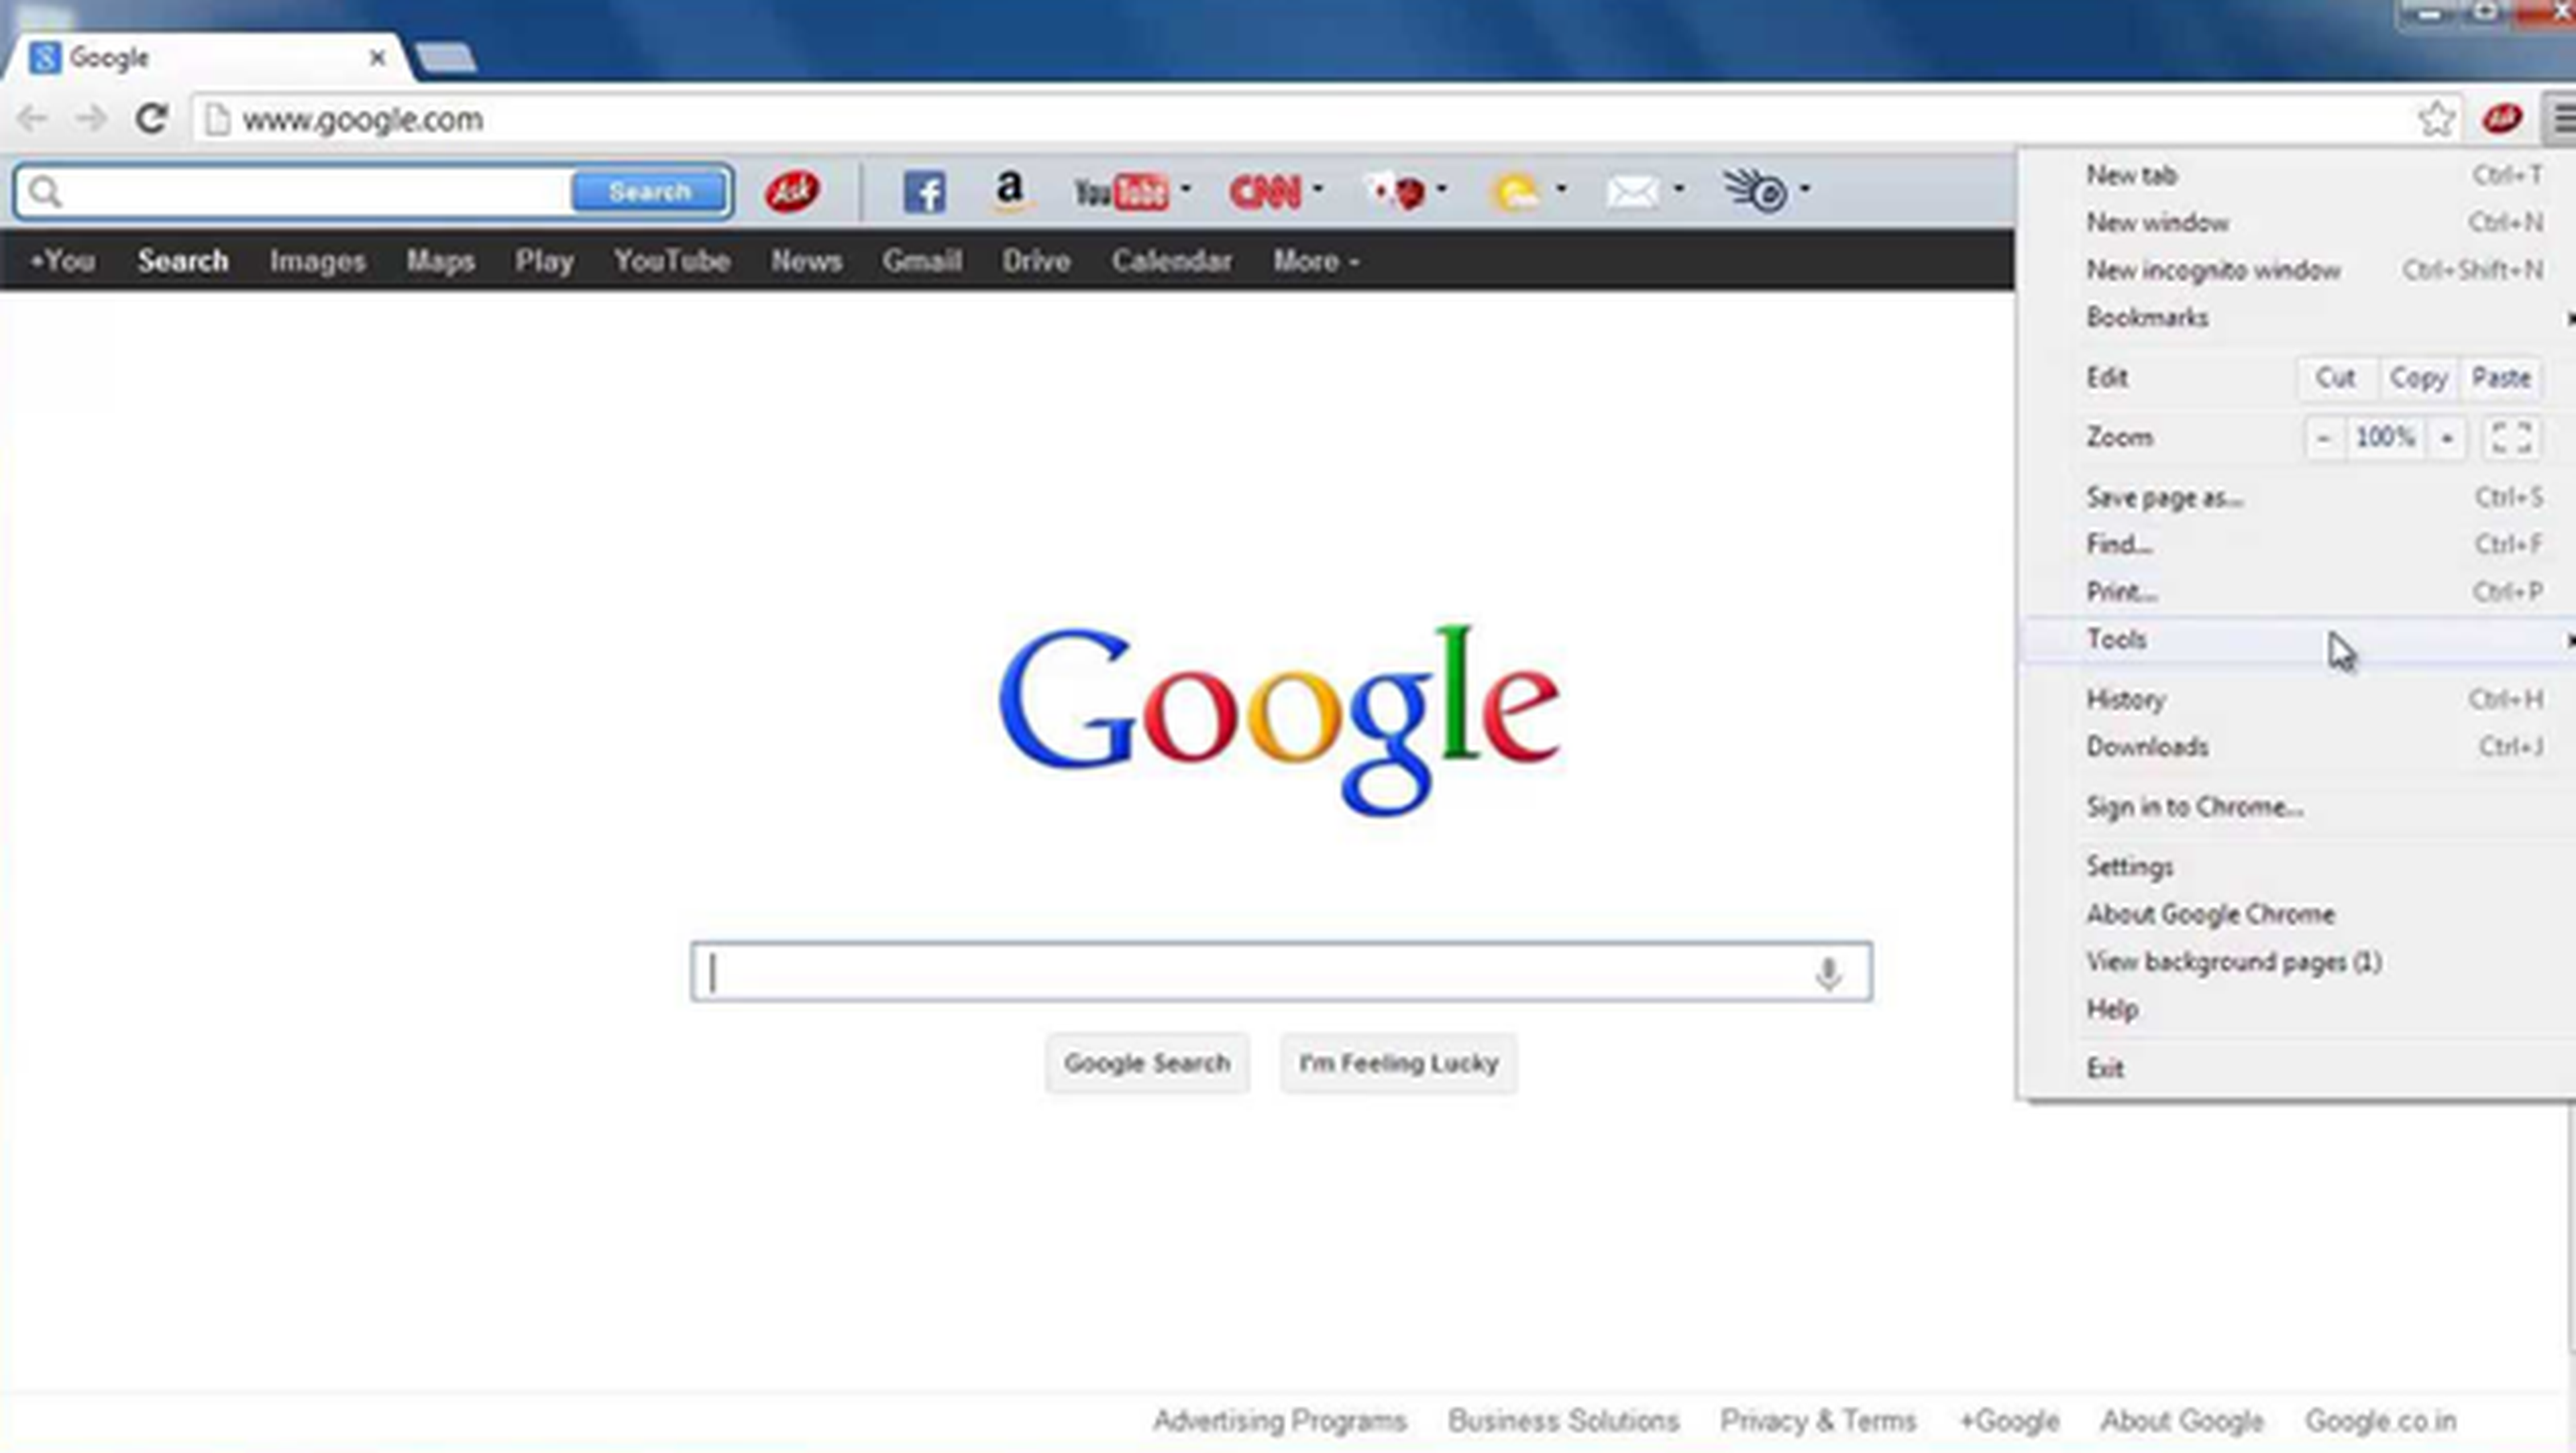Select Tools submenu entry

tap(2118, 639)
